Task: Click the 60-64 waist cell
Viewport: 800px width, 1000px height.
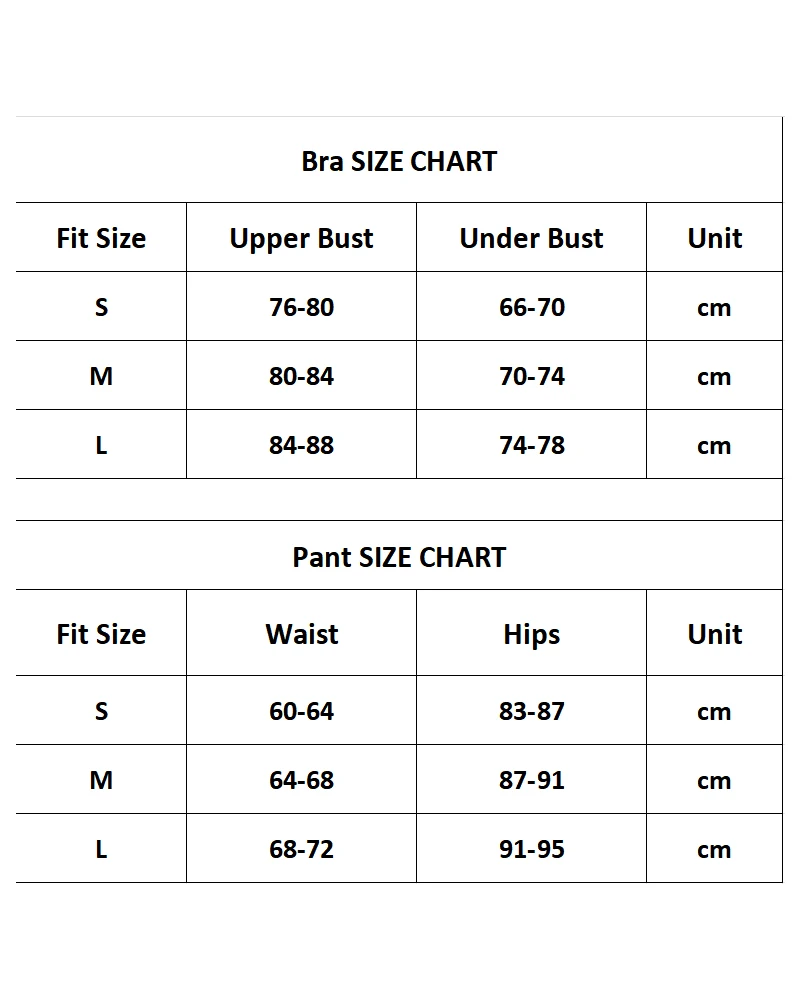Action: click(301, 710)
